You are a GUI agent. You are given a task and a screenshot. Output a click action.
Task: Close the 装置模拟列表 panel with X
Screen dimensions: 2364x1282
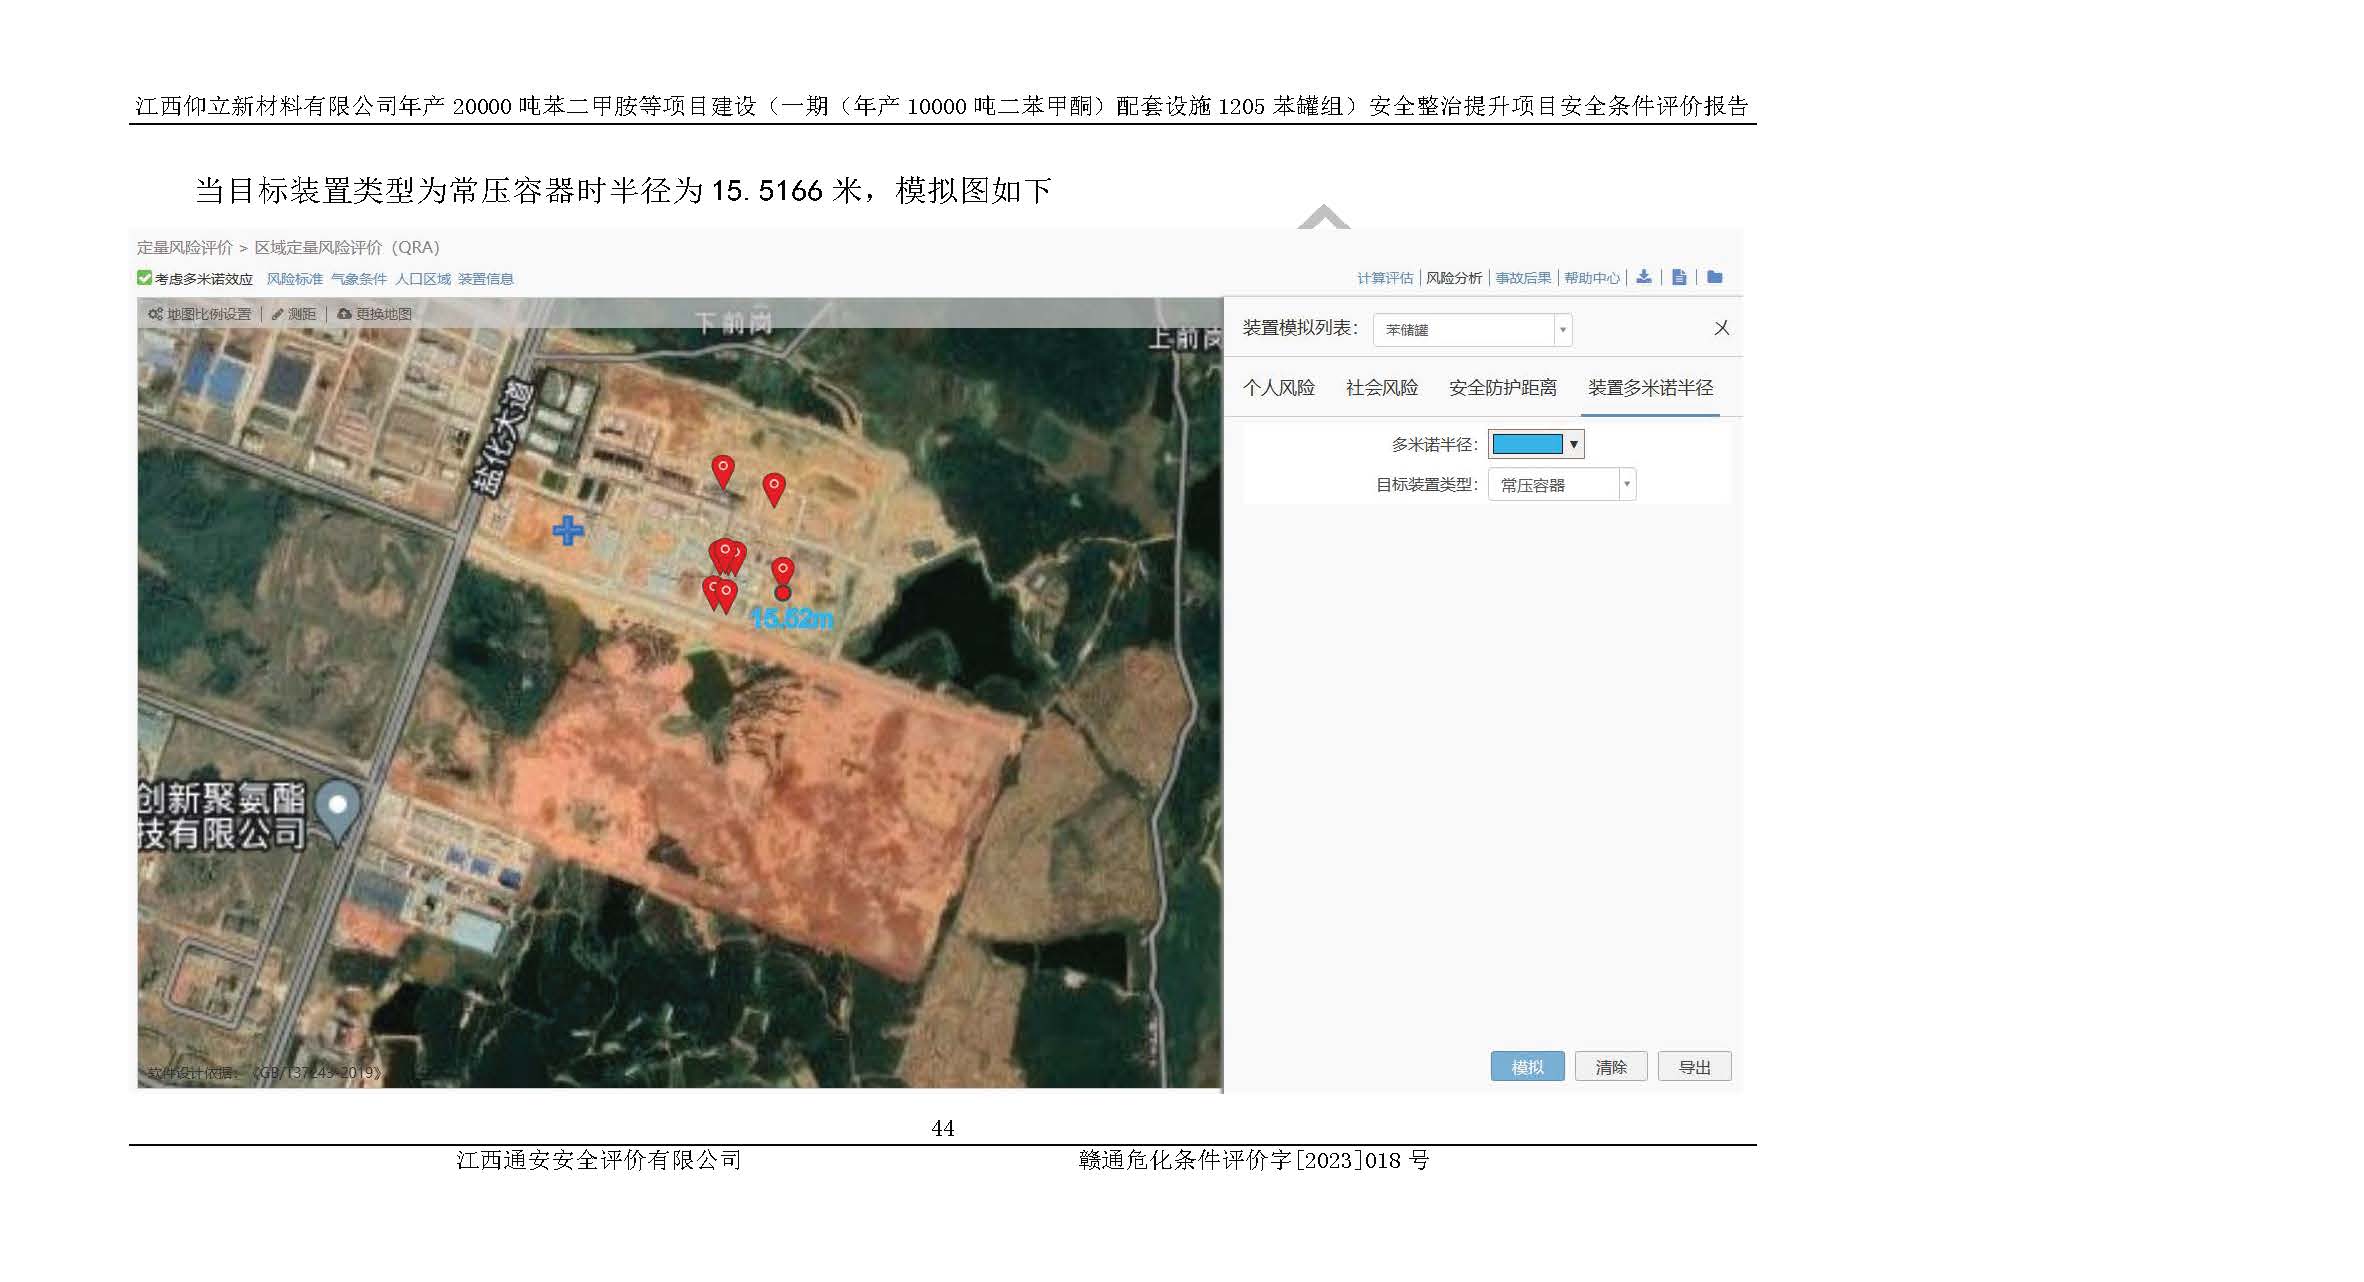click(1721, 328)
